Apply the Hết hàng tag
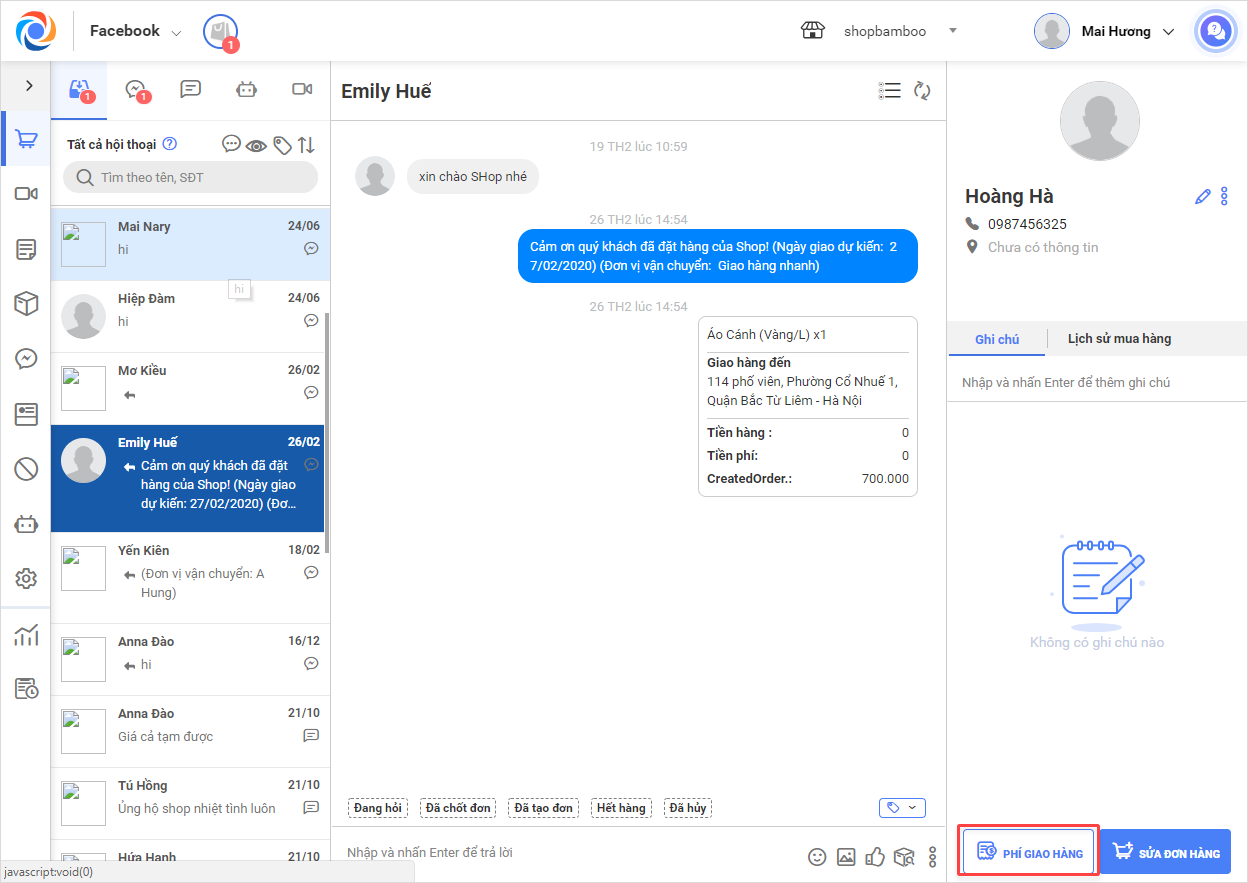Viewport: 1248px width, 883px height. pos(620,807)
